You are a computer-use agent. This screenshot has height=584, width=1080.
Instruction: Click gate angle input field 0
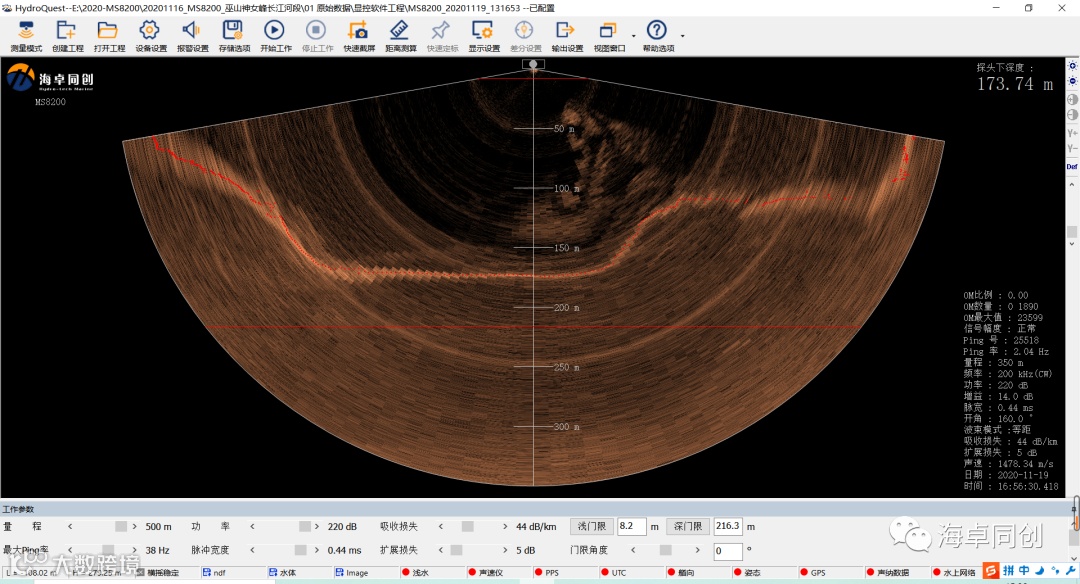click(728, 551)
